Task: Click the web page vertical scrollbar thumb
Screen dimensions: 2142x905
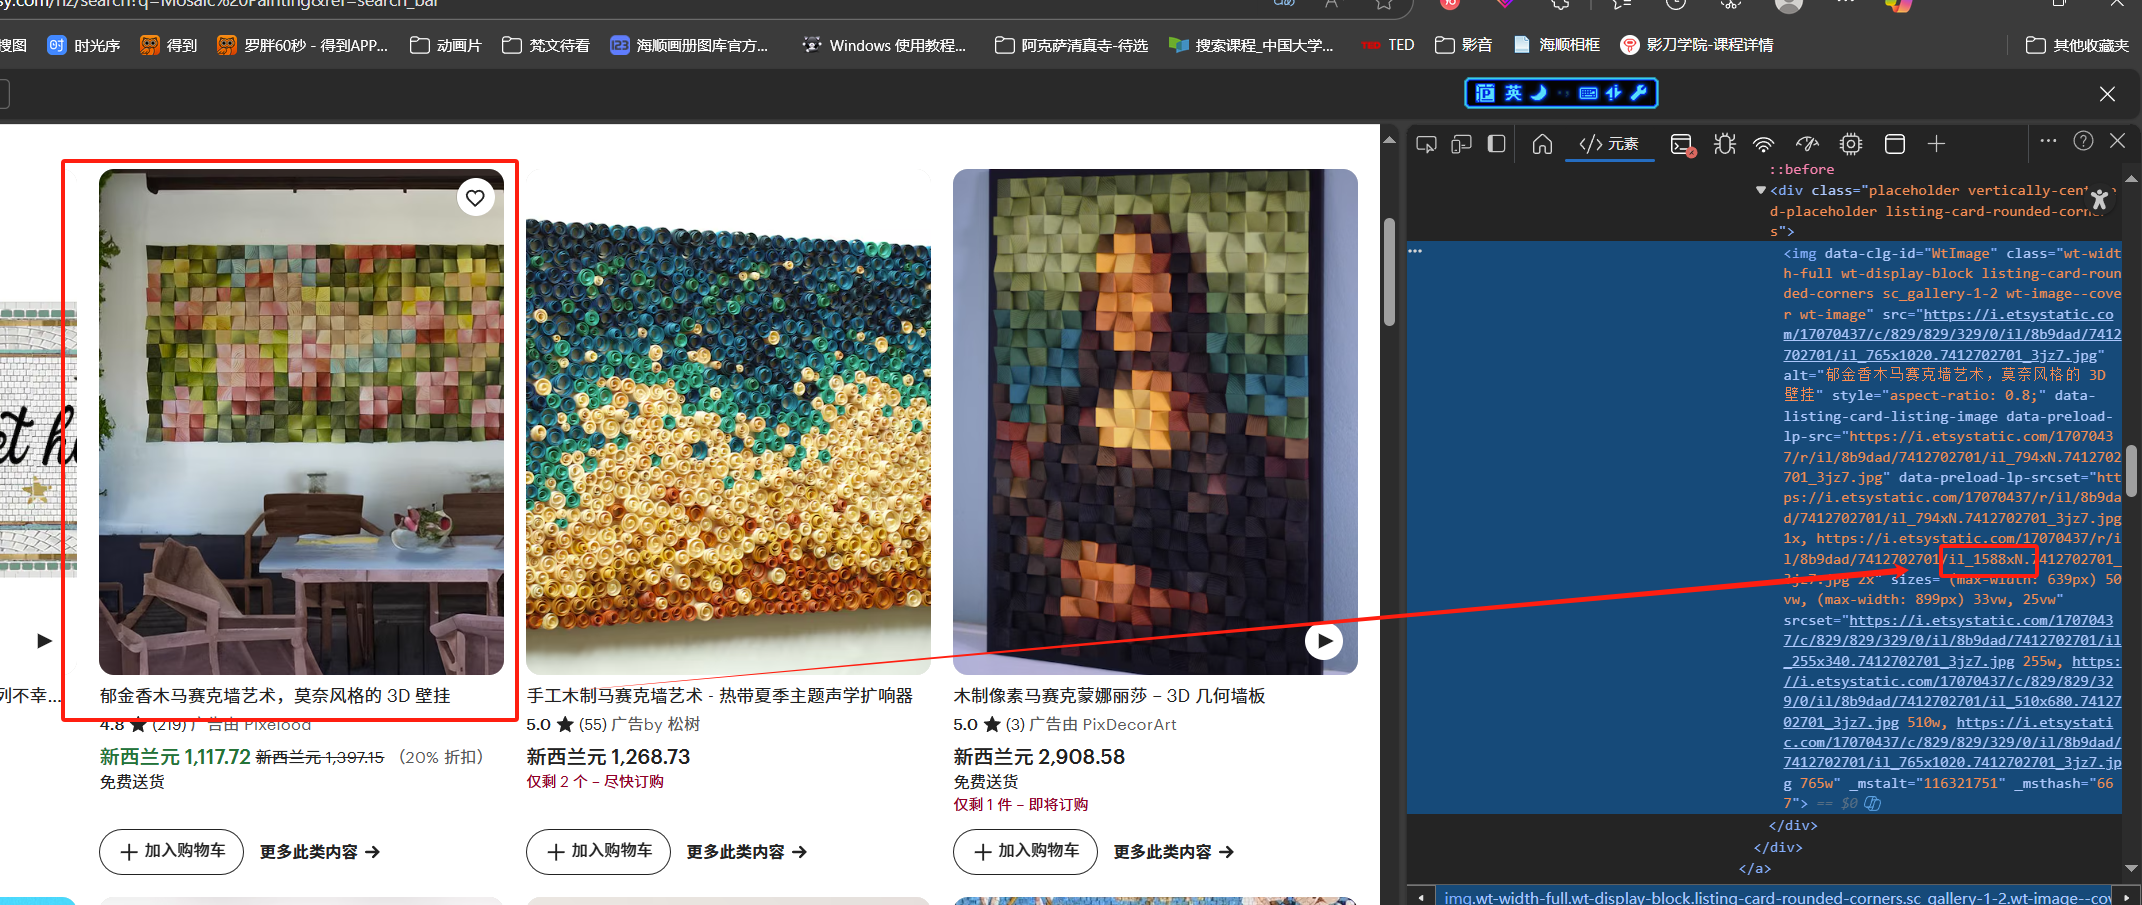Action: tap(1389, 271)
